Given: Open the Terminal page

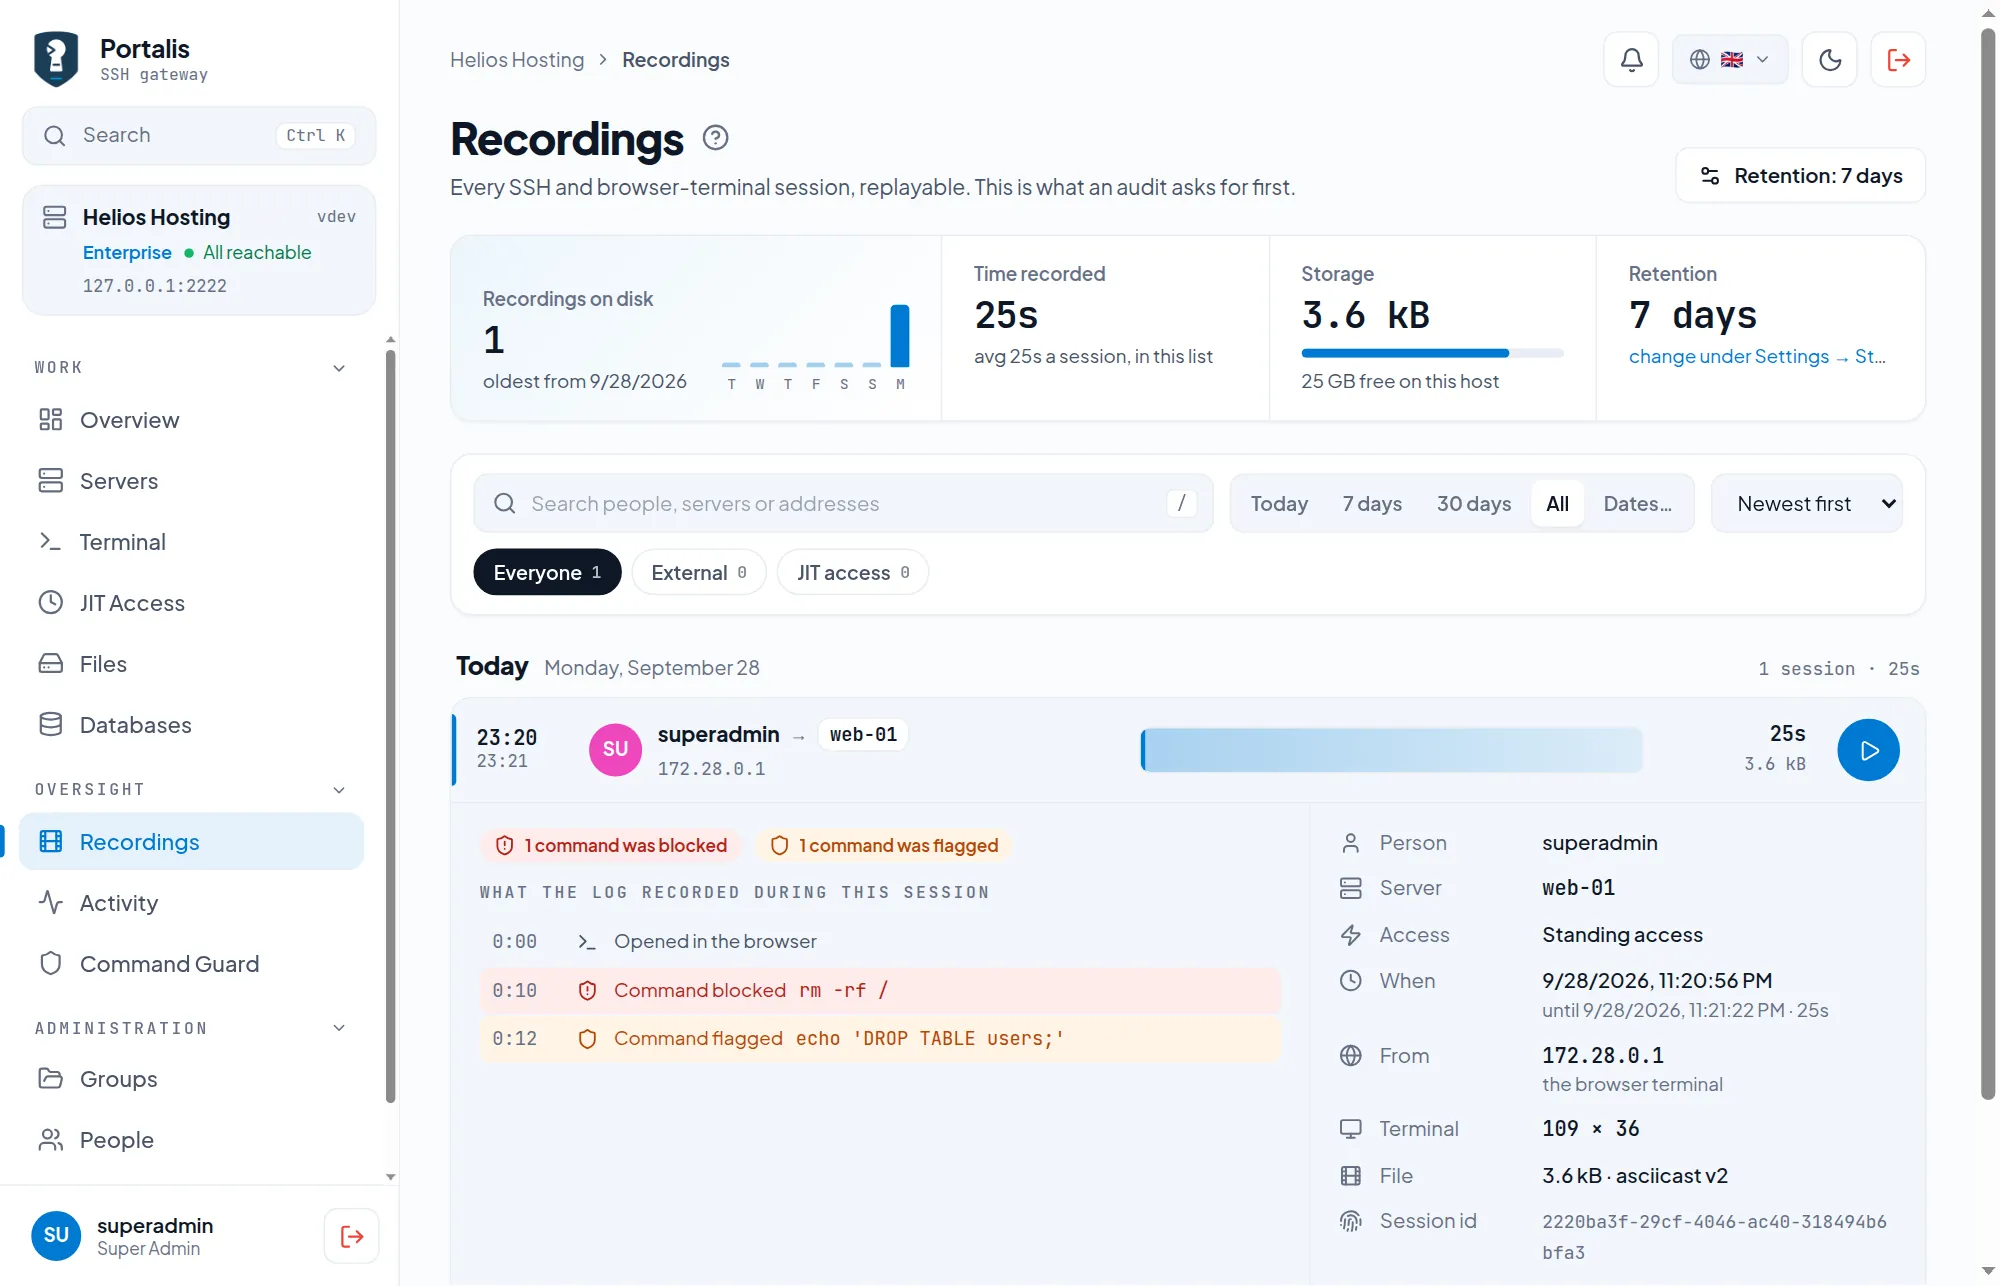Looking at the screenshot, I should [x=192, y=542].
